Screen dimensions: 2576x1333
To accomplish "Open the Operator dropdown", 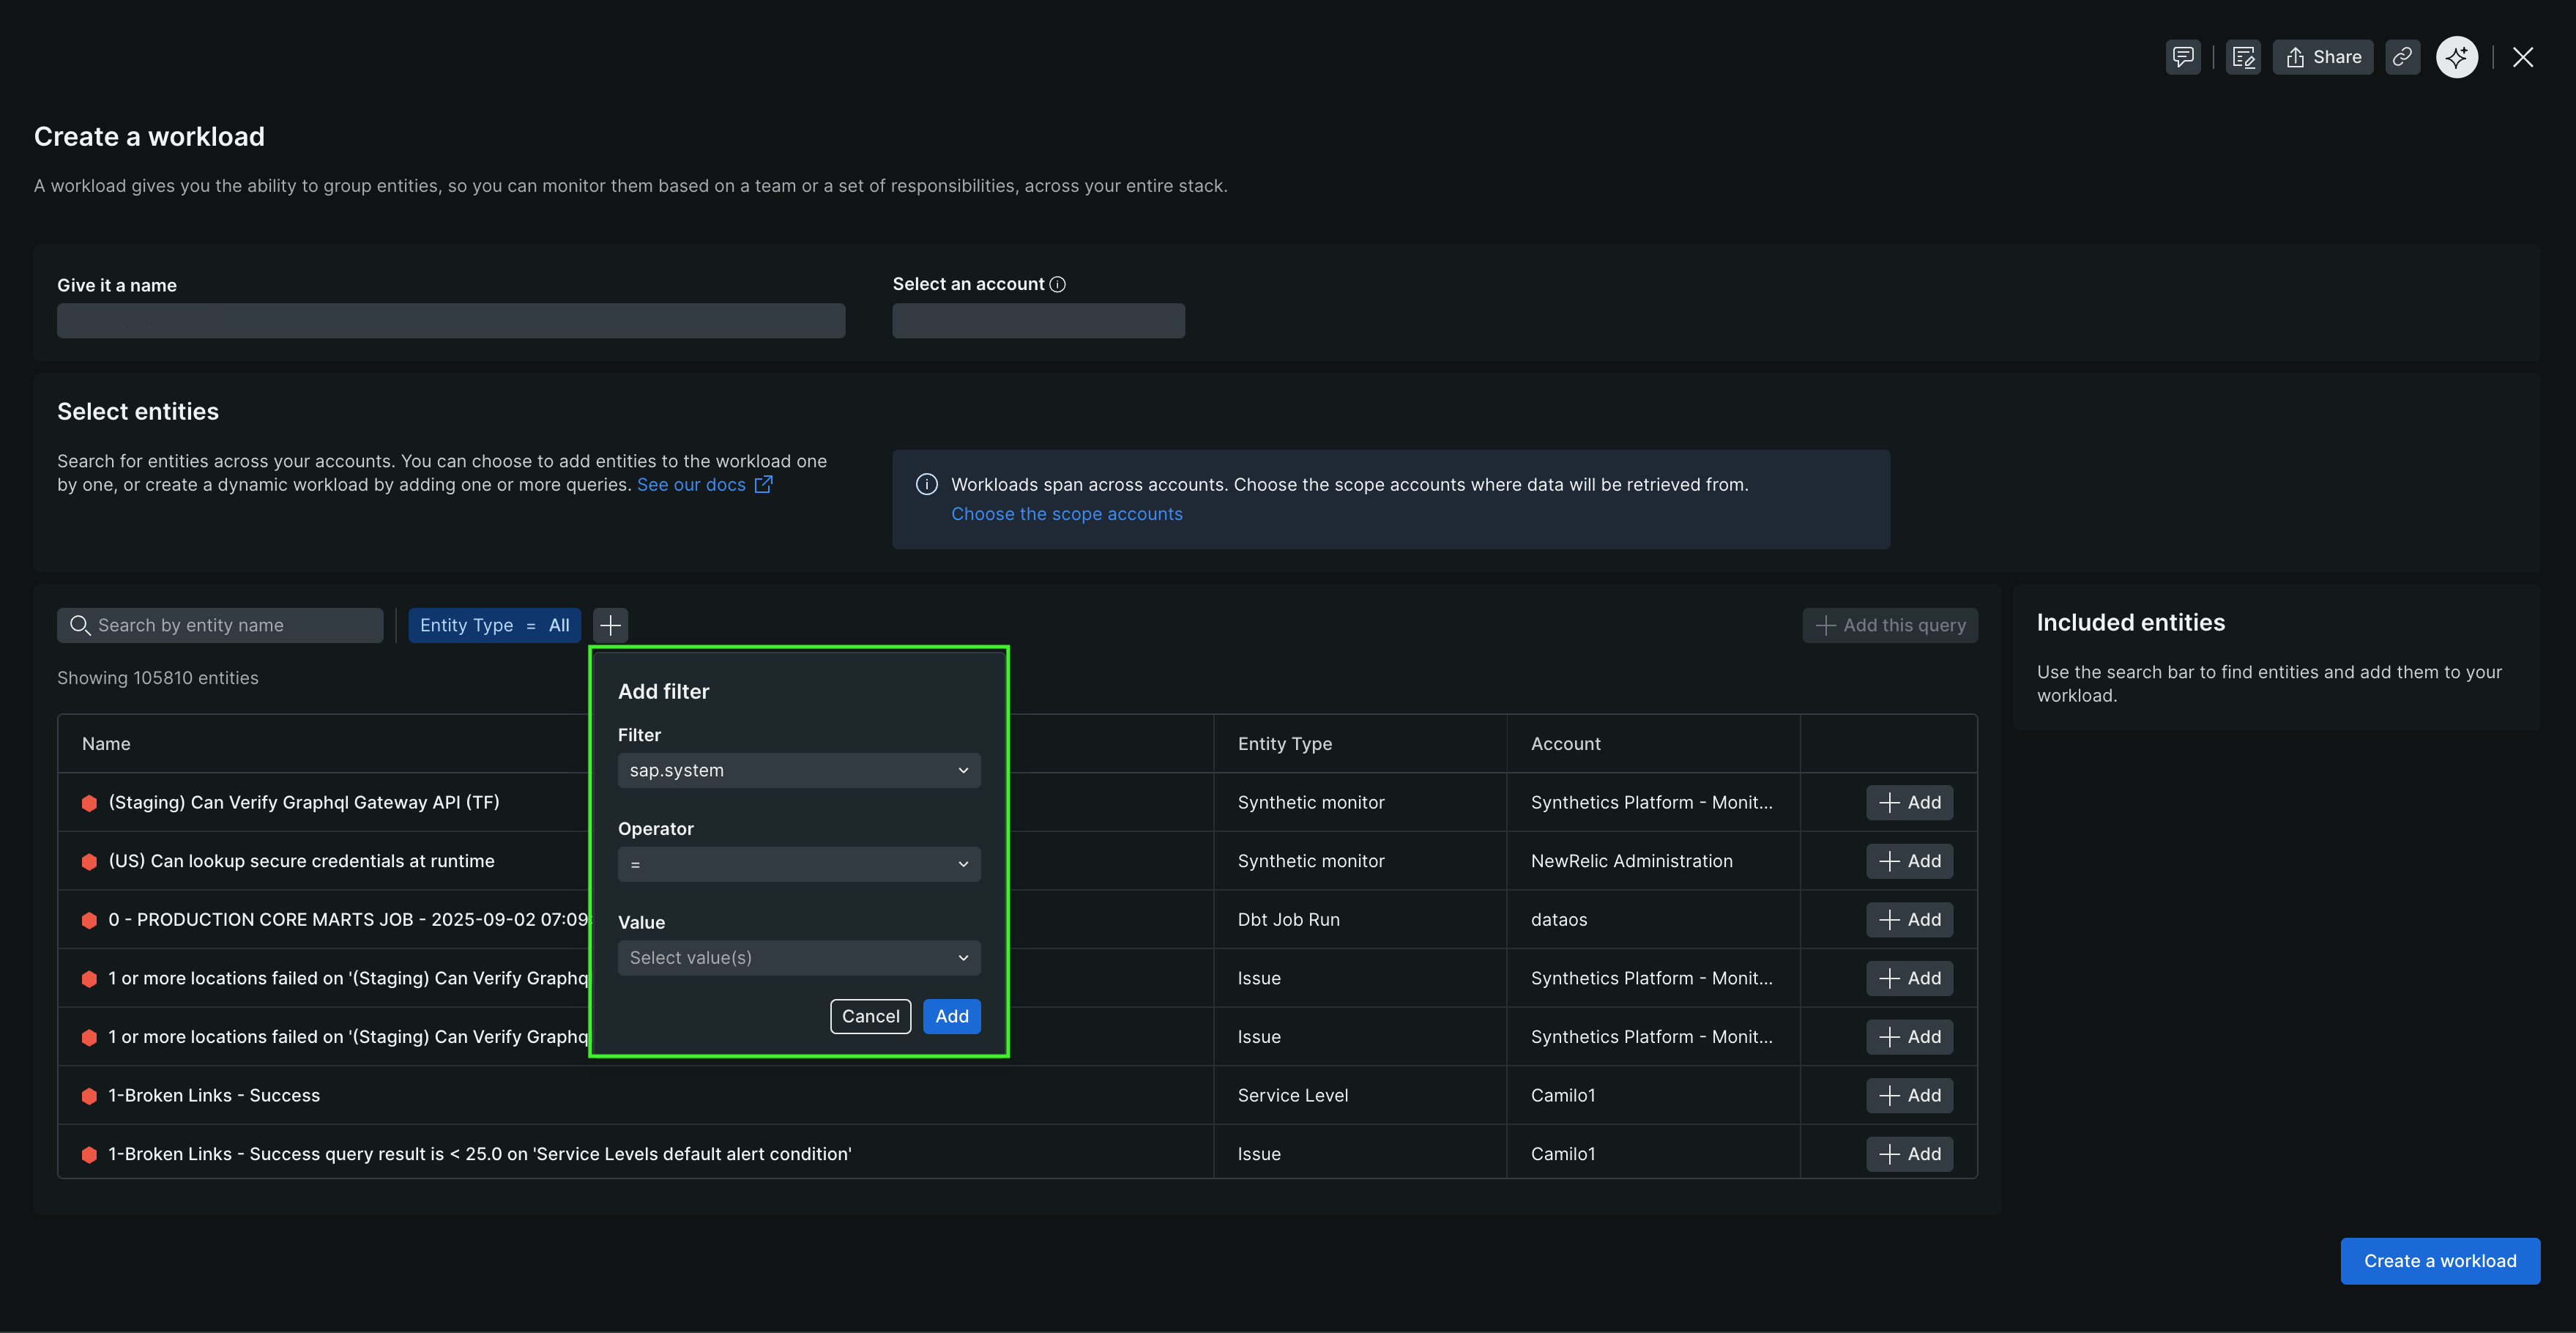I will pyautogui.click(x=798, y=864).
